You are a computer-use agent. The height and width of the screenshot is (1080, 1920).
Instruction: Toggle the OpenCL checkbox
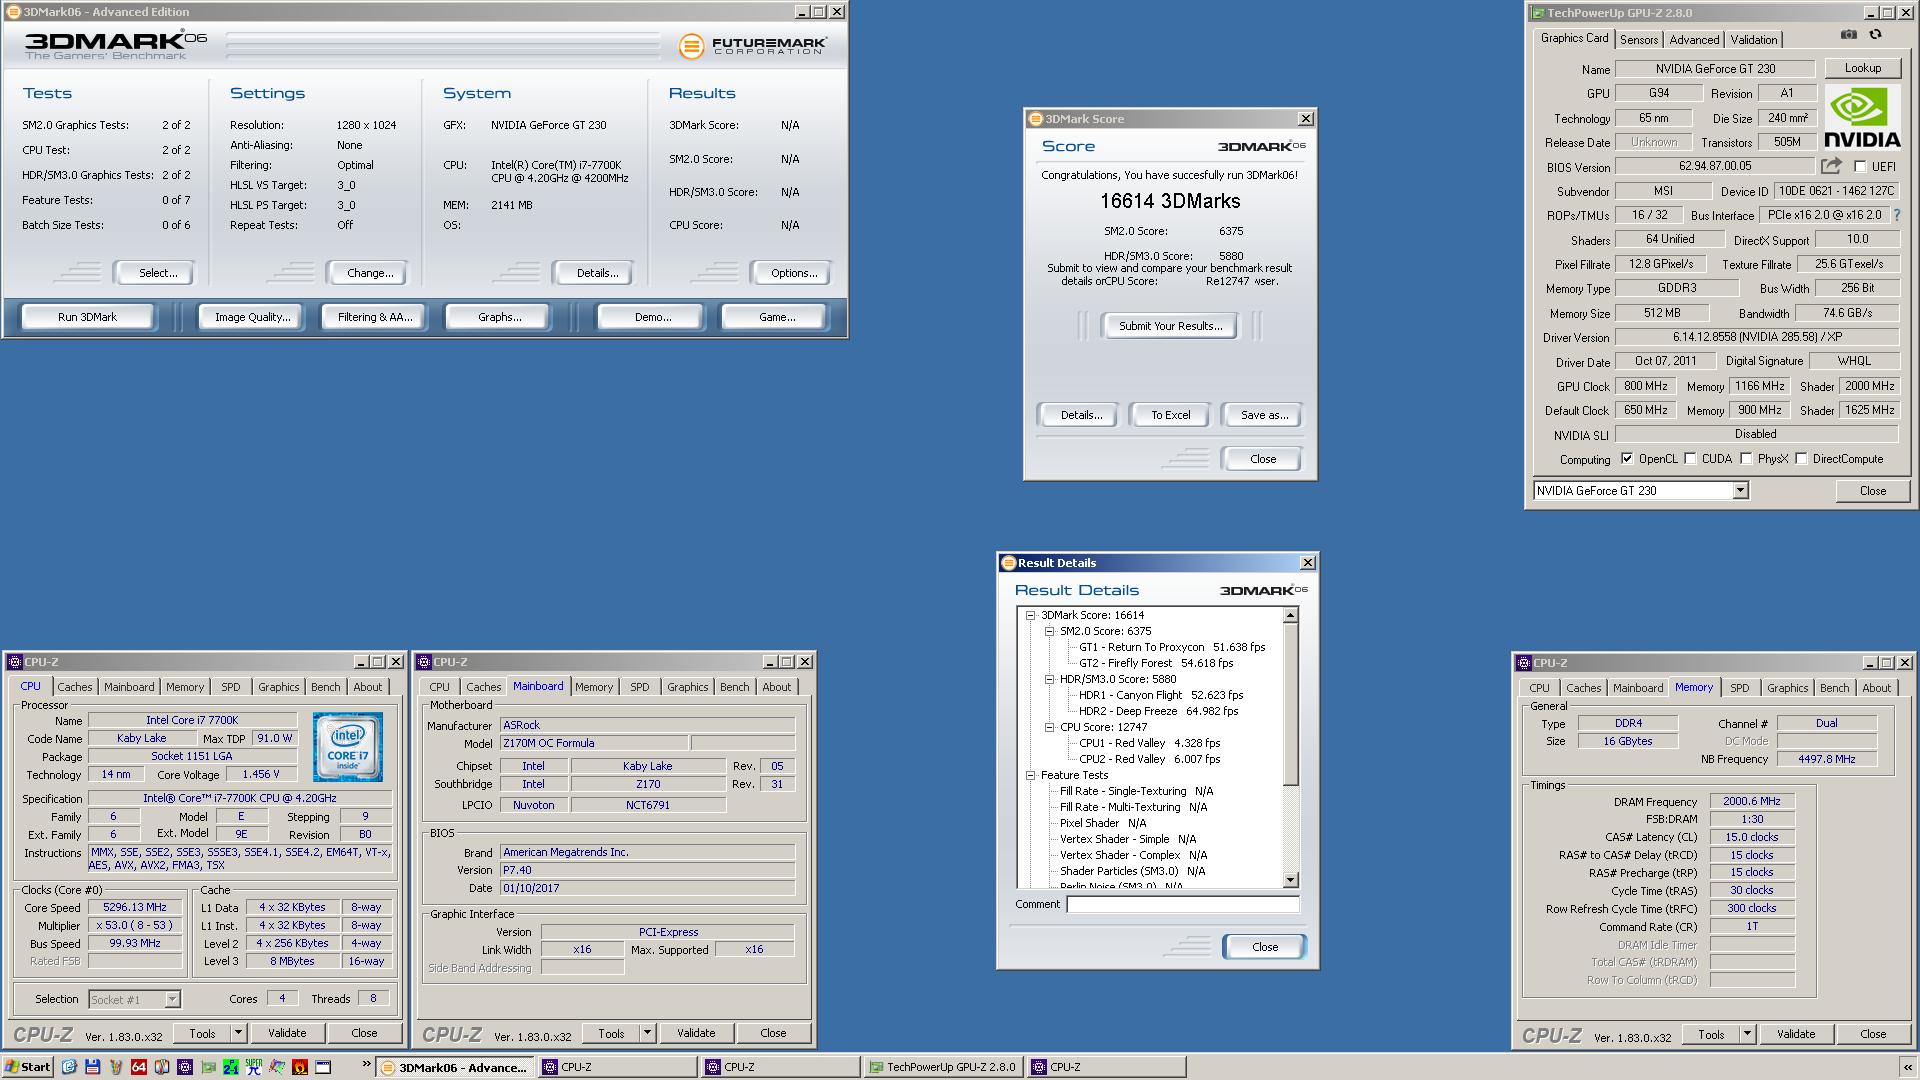point(1627,459)
